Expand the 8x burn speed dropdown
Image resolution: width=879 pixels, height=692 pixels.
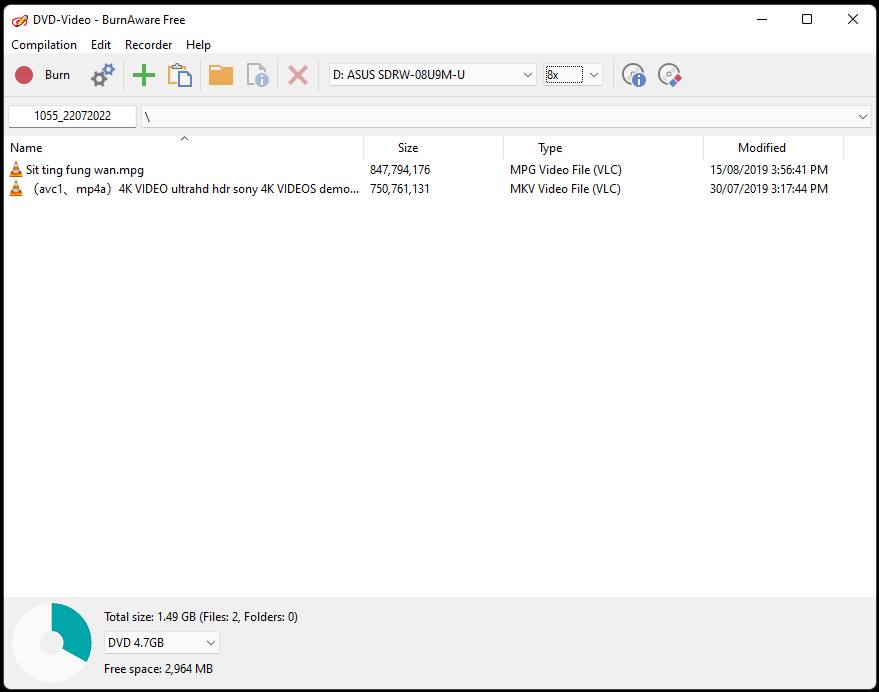click(593, 74)
